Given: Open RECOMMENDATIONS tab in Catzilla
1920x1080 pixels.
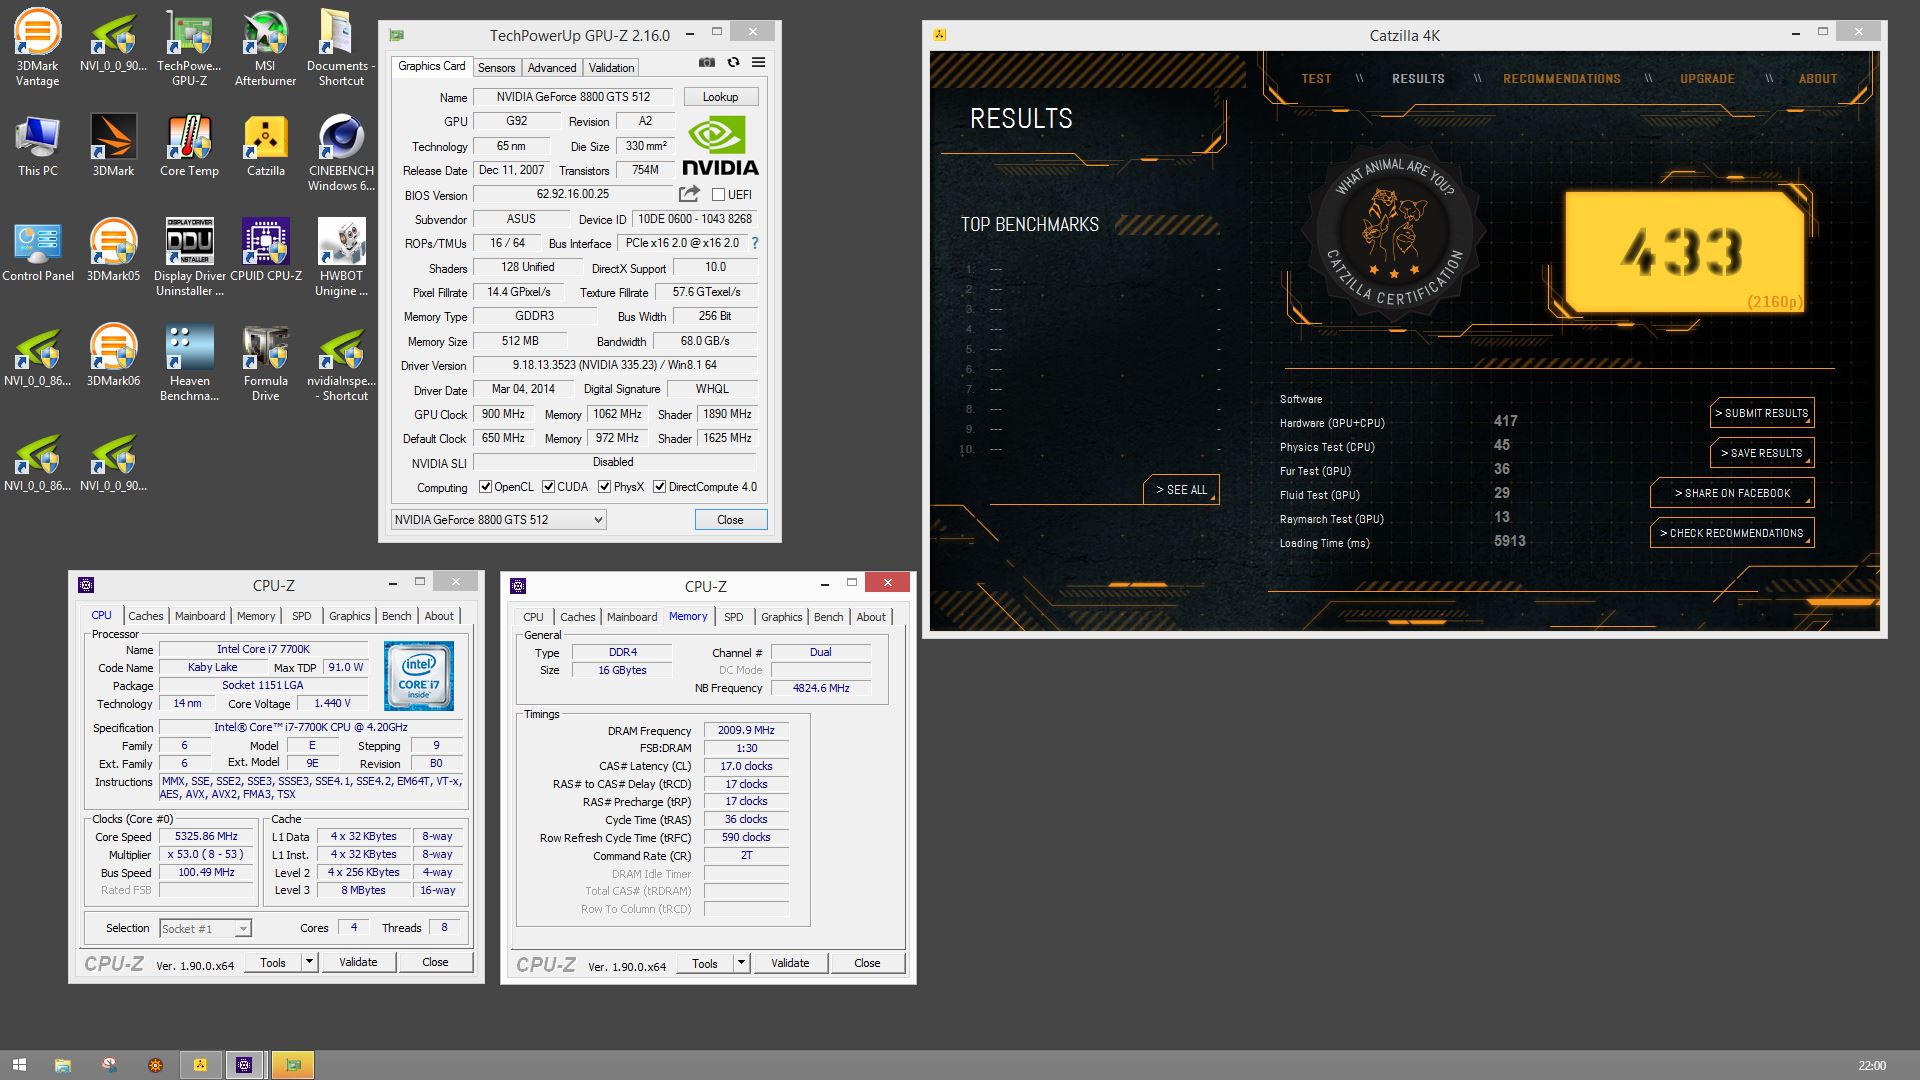Looking at the screenshot, I should coord(1562,78).
